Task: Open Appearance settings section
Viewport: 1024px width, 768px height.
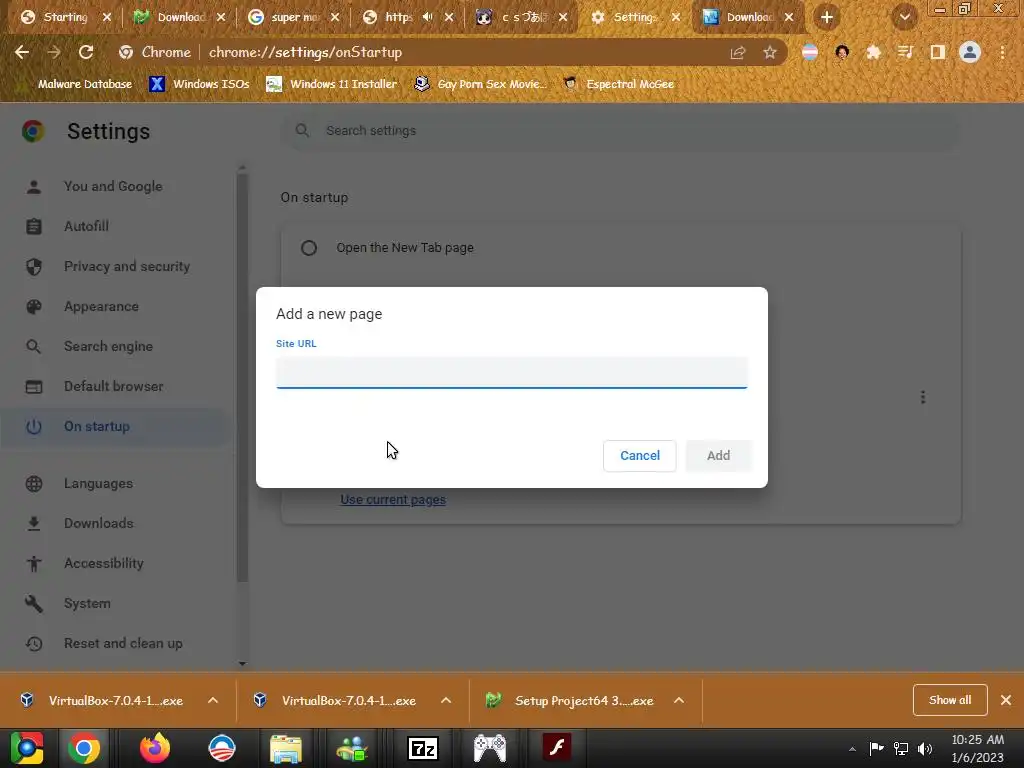Action: pyautogui.click(x=101, y=306)
